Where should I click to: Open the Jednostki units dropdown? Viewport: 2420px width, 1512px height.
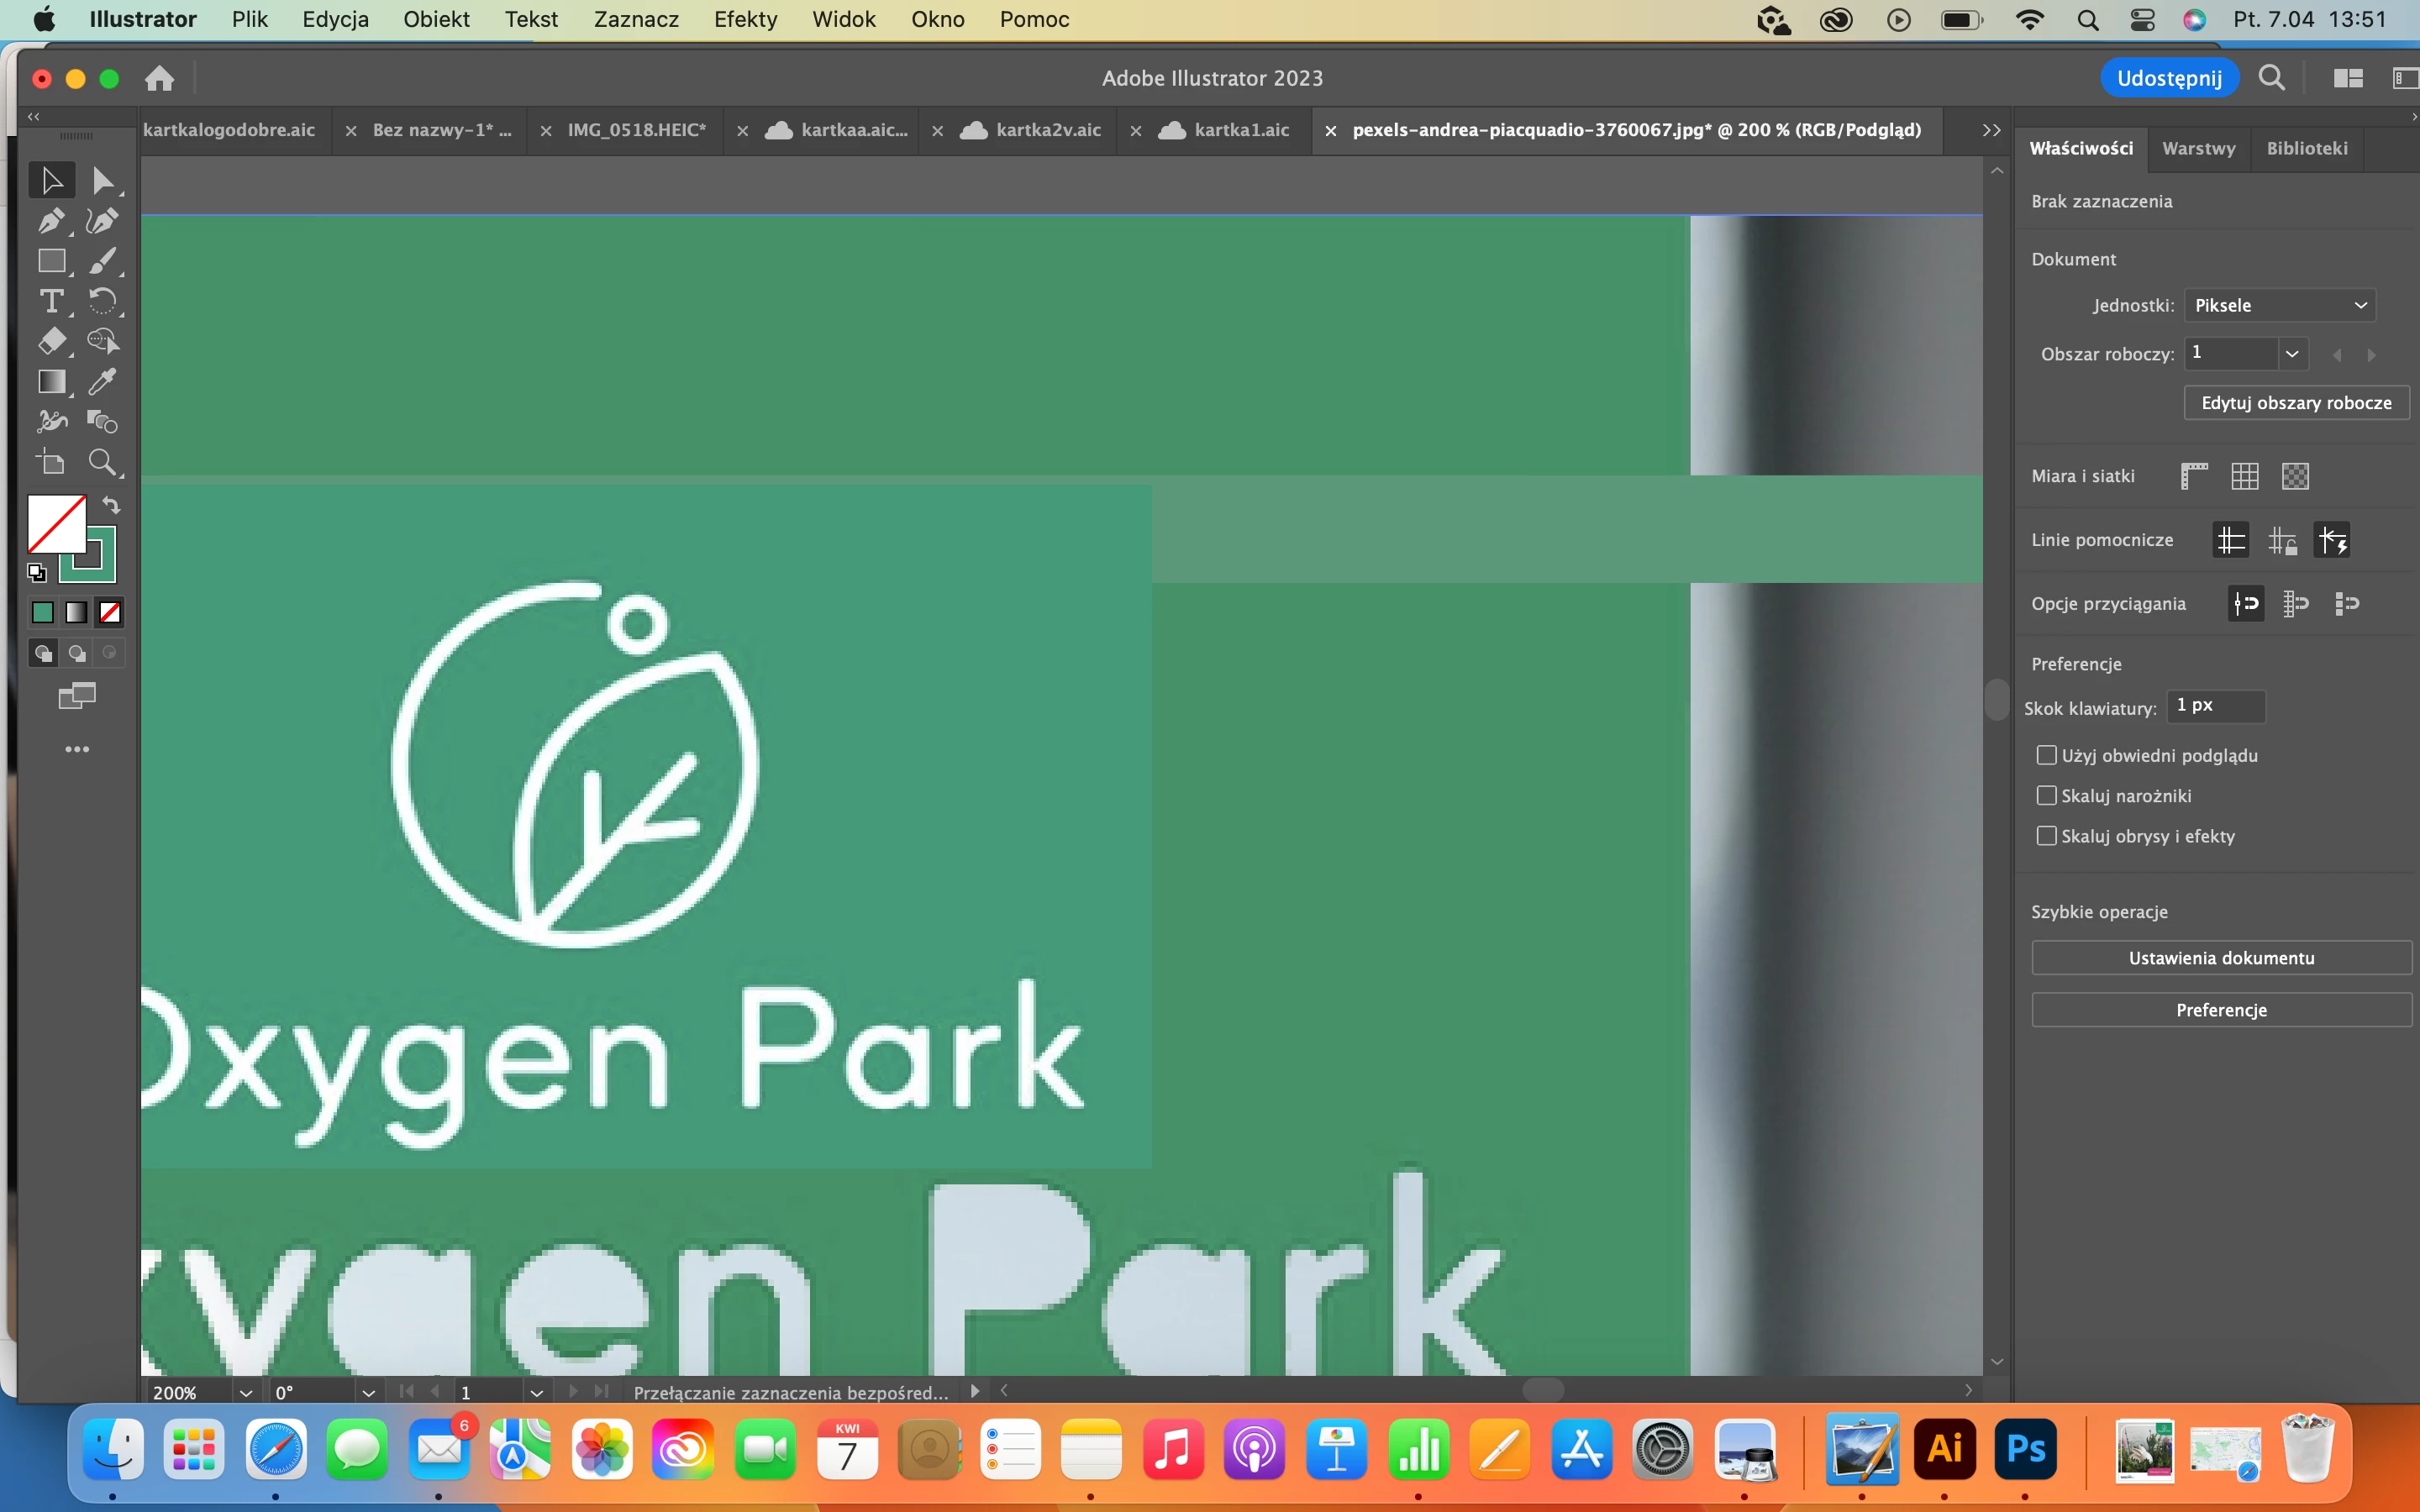[2279, 305]
